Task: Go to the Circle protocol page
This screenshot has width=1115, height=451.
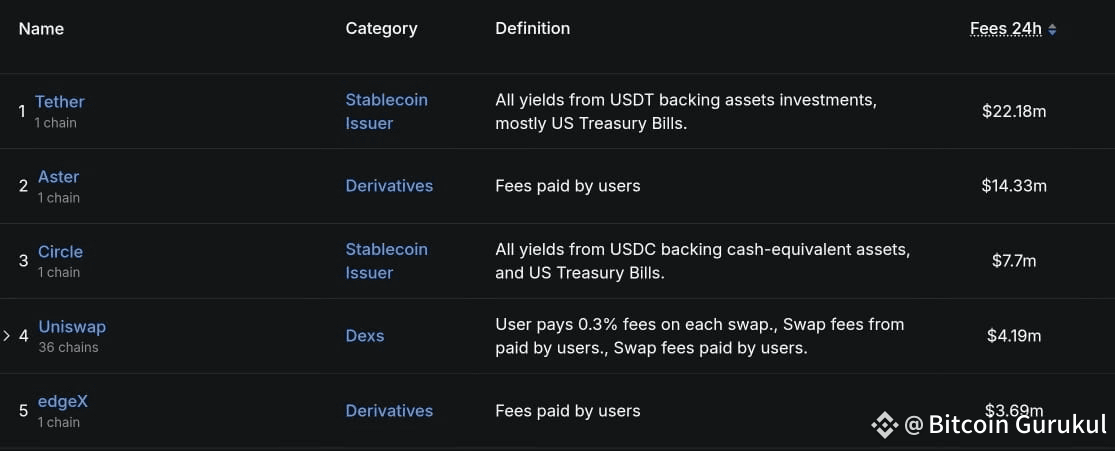Action: click(x=60, y=252)
